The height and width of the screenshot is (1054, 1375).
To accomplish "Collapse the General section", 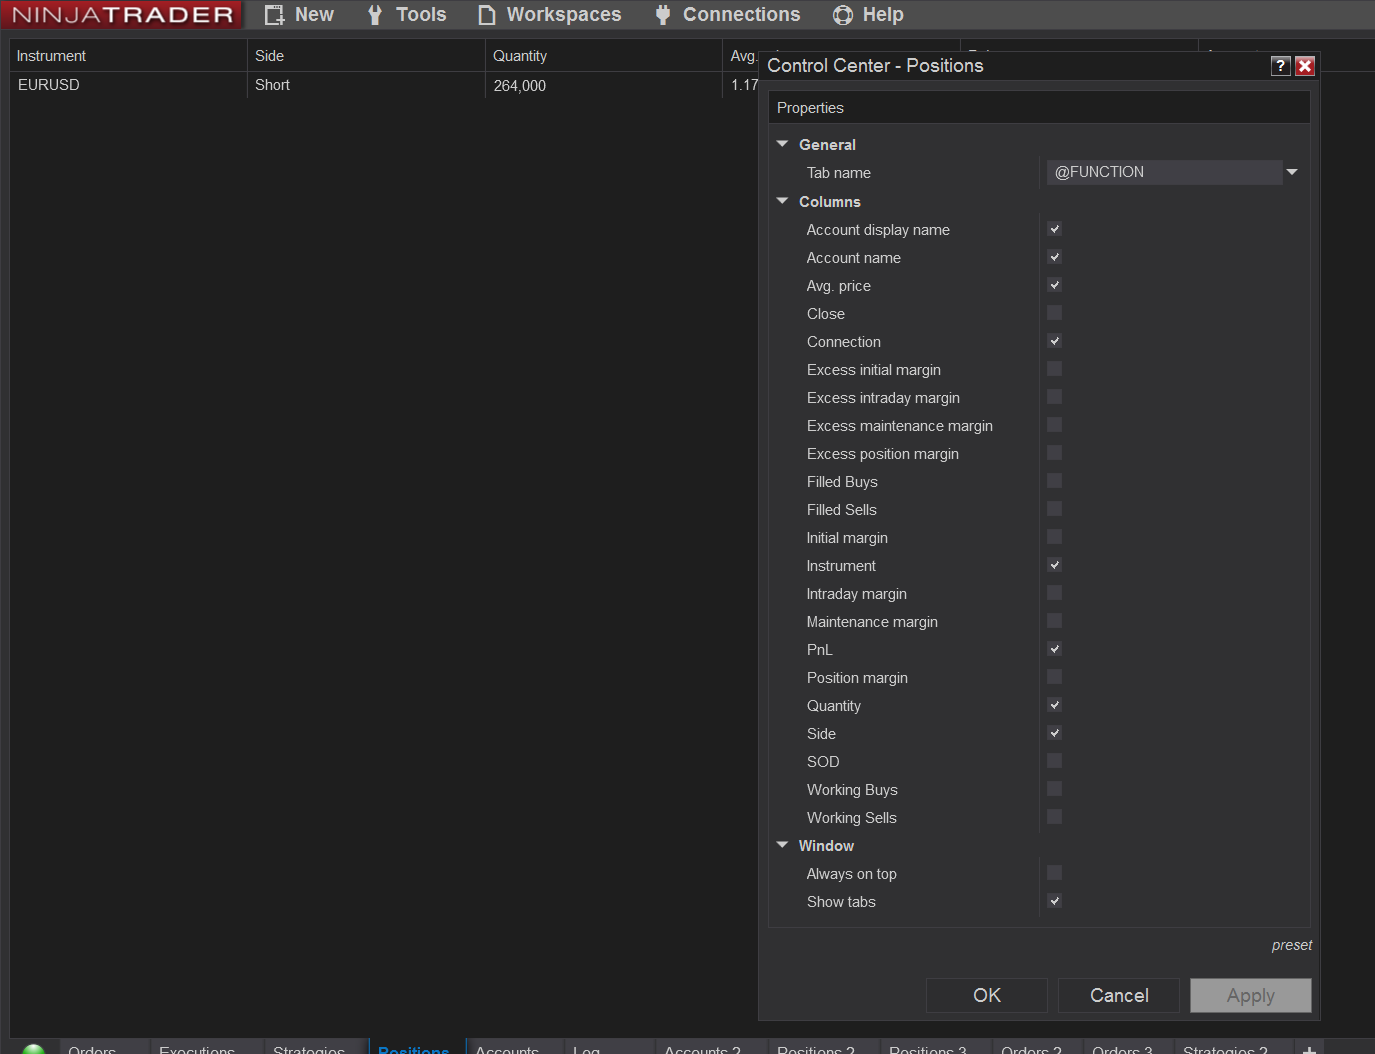I will [782, 144].
